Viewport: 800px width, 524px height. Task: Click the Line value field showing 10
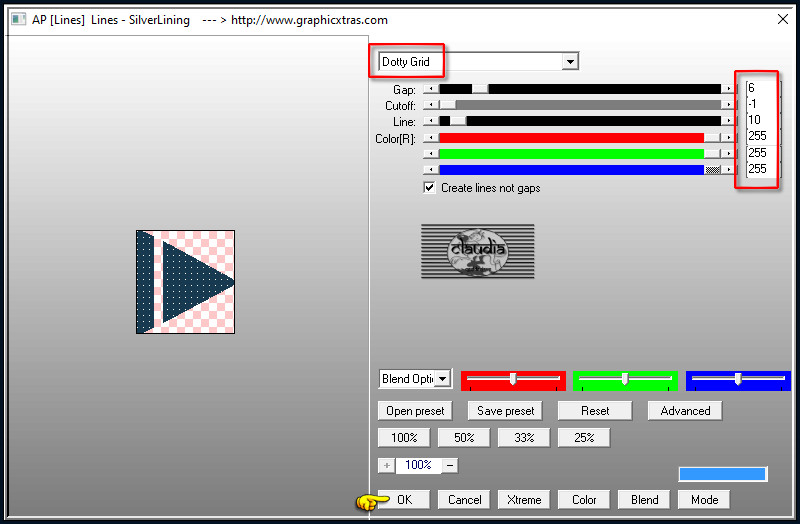[x=761, y=120]
